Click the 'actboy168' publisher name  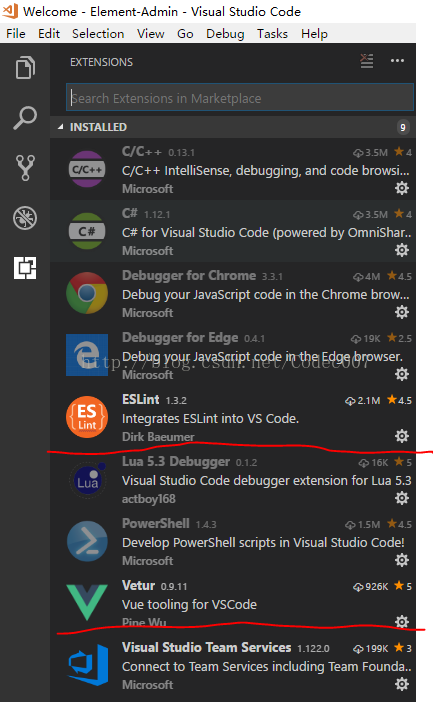coord(149,499)
